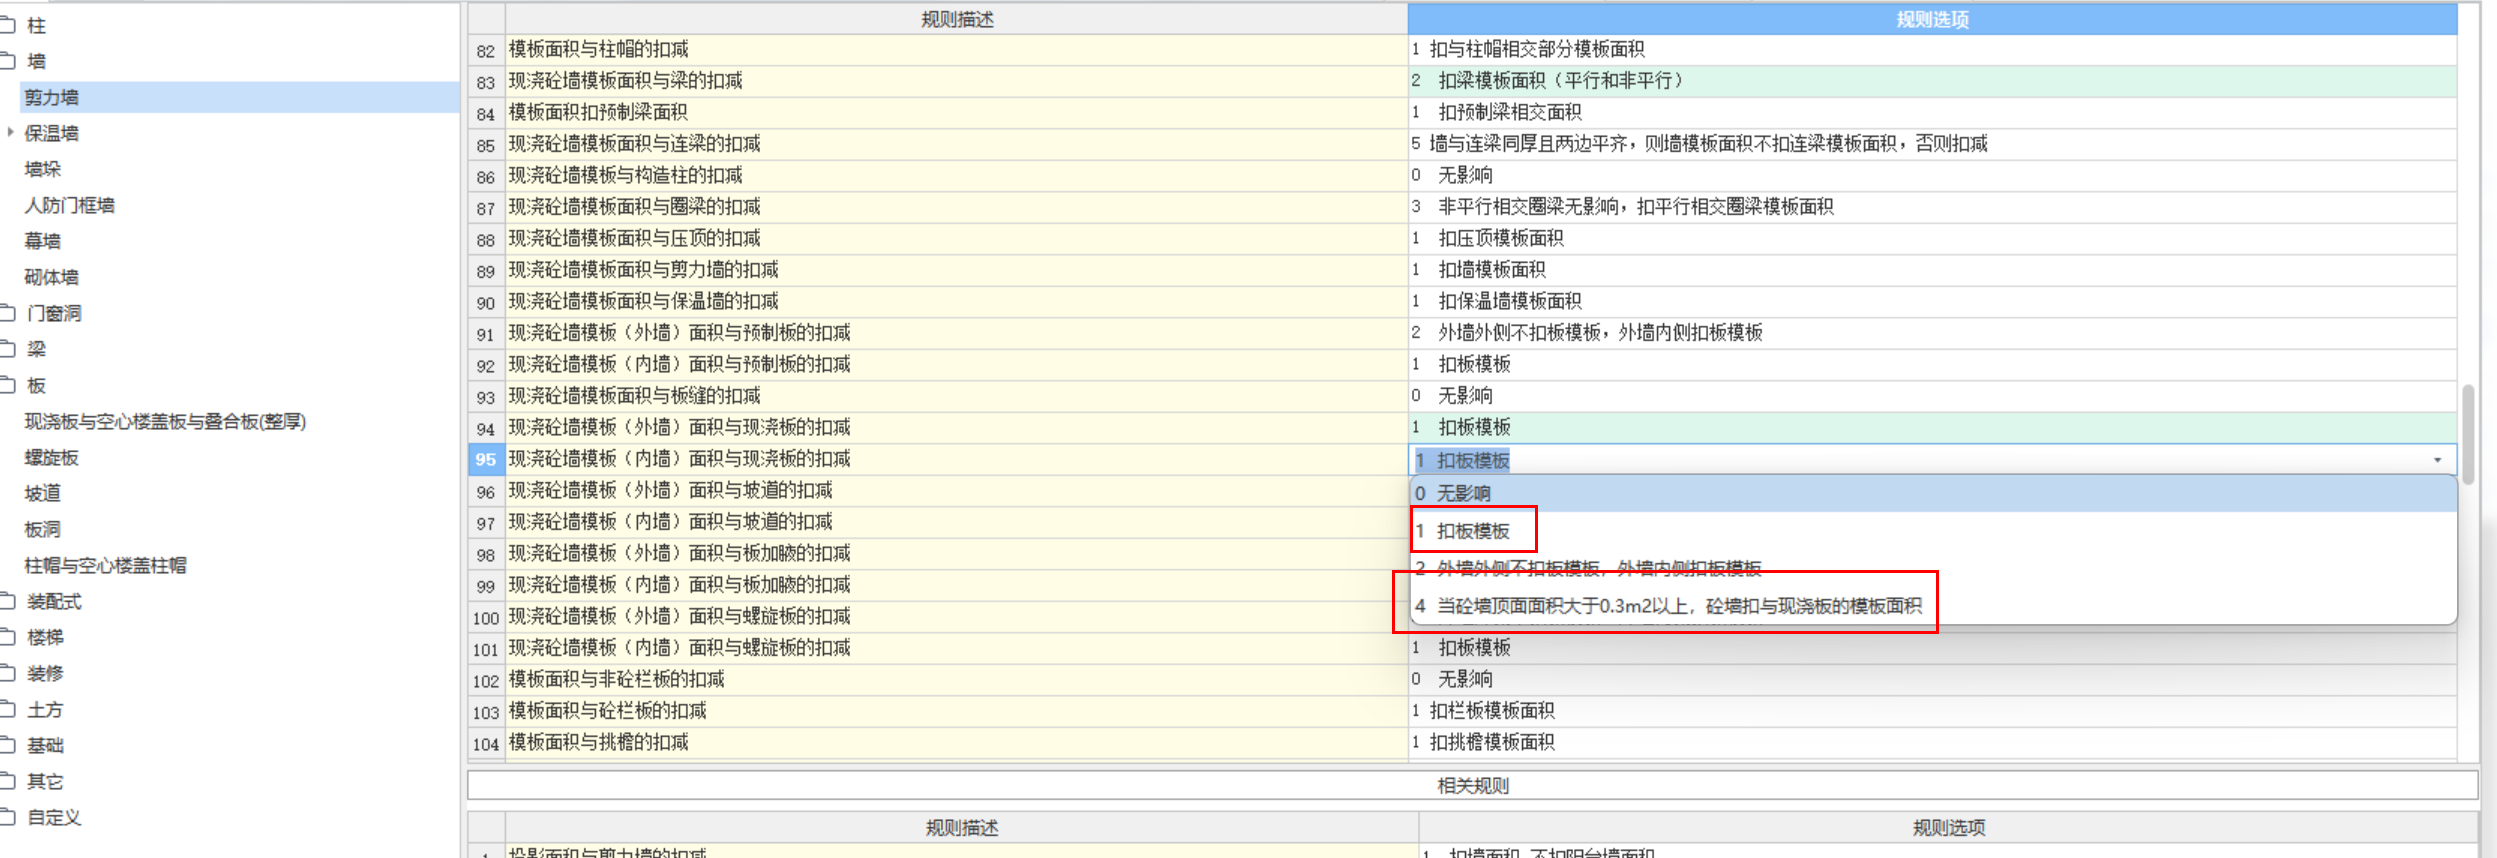Select 砌体墙 tree item
The image size is (2497, 858).
pos(51,277)
